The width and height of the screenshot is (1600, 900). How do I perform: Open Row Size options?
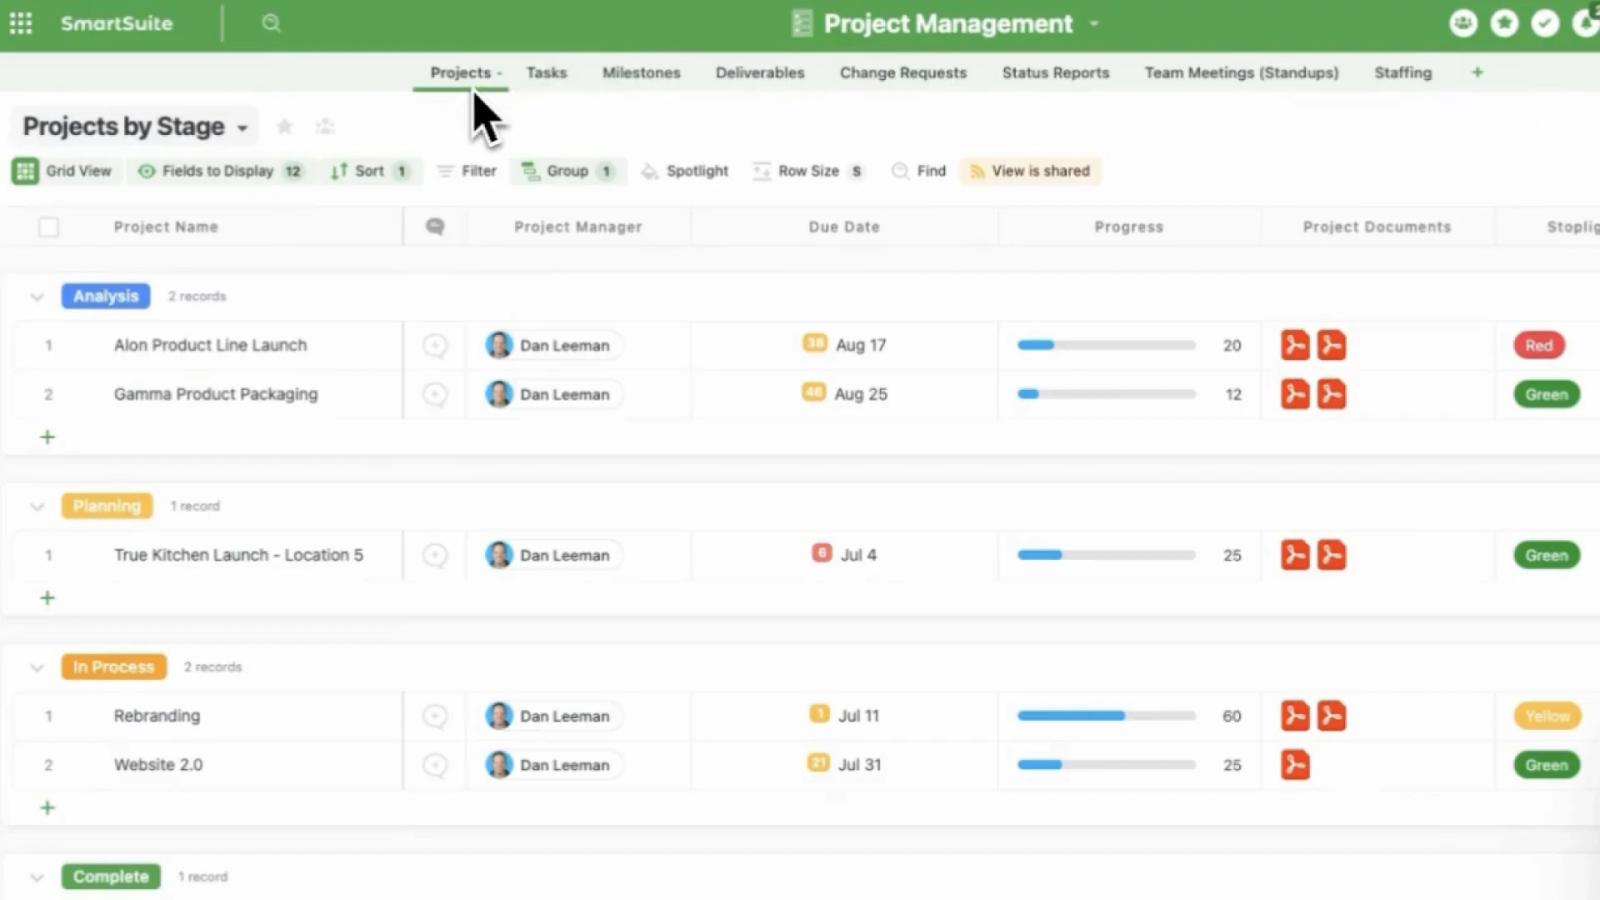click(808, 171)
